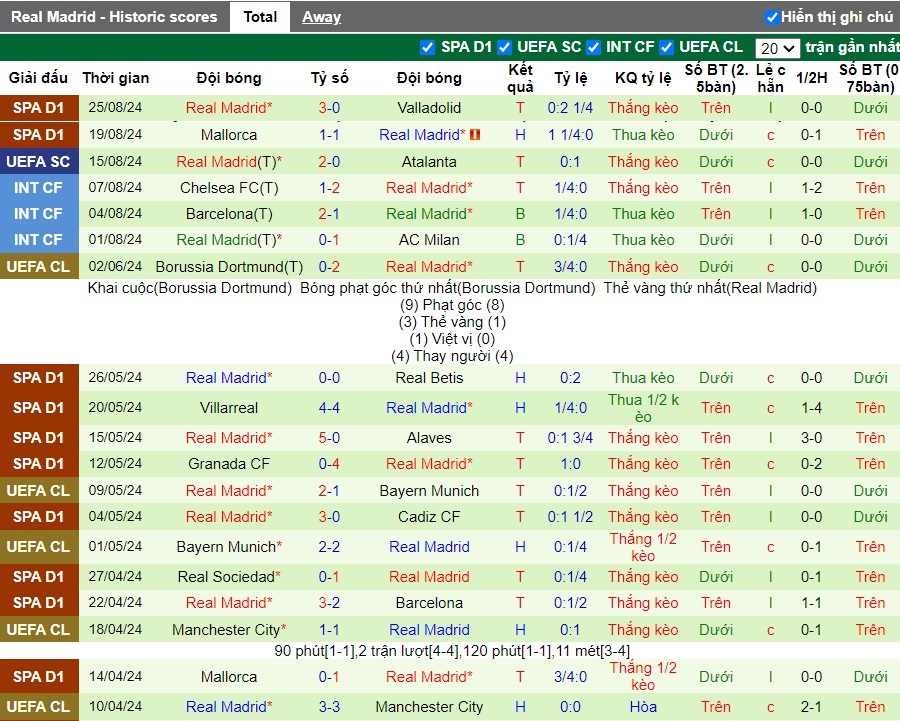Image resolution: width=900 pixels, height=721 pixels.
Task: Click Granada CF team name
Action: coord(229,464)
